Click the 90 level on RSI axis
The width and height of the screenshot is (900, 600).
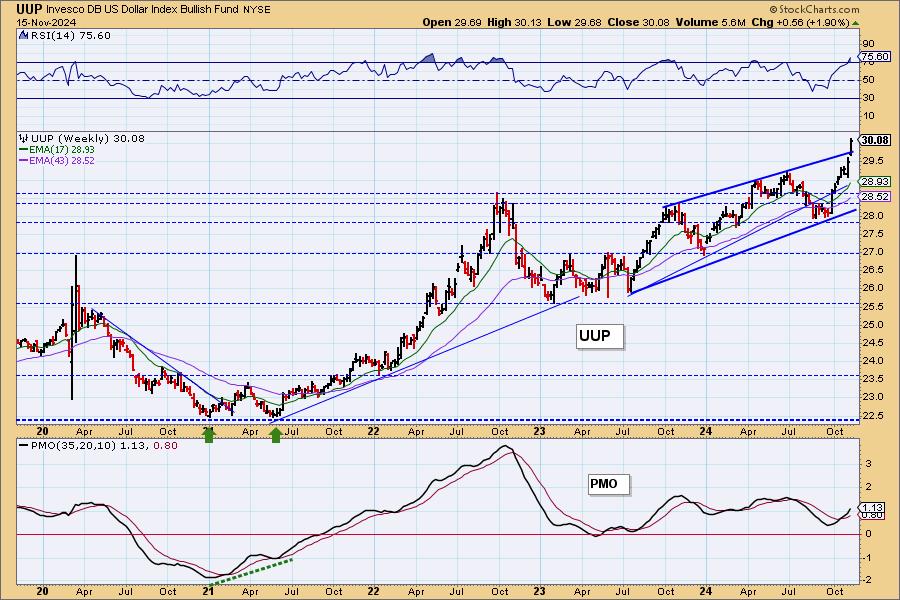868,44
